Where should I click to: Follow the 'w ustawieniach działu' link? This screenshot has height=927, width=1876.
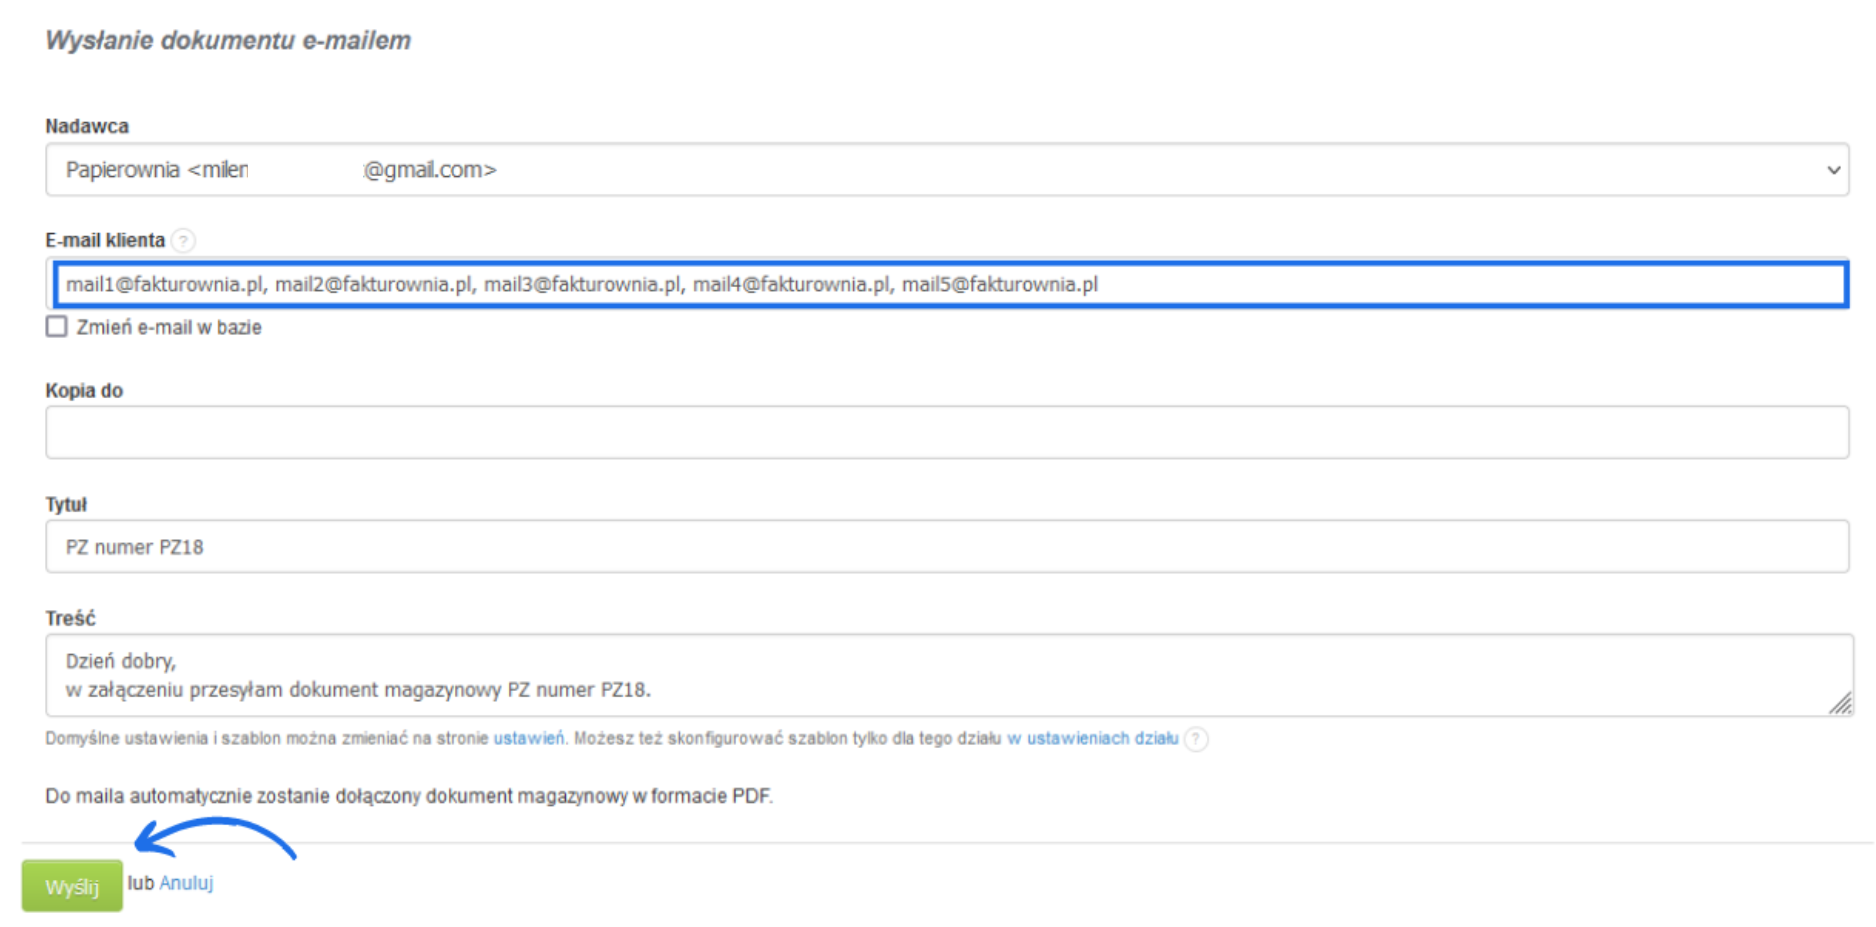(1092, 739)
